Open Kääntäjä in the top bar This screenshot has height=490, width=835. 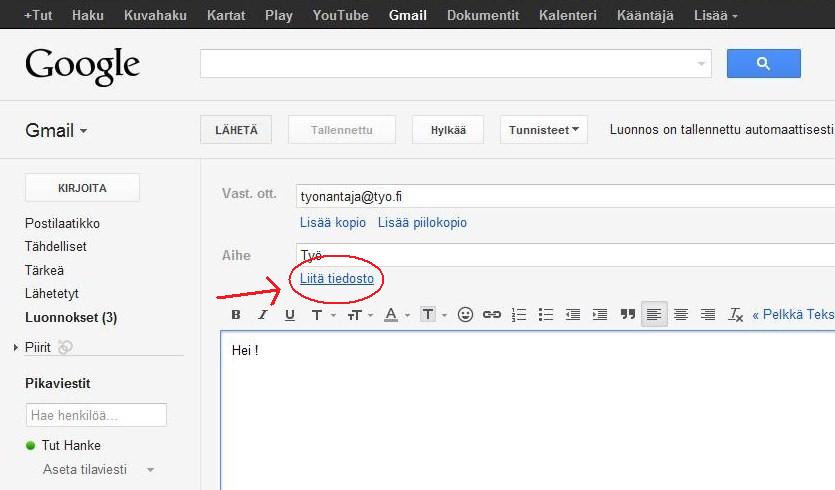pos(645,15)
